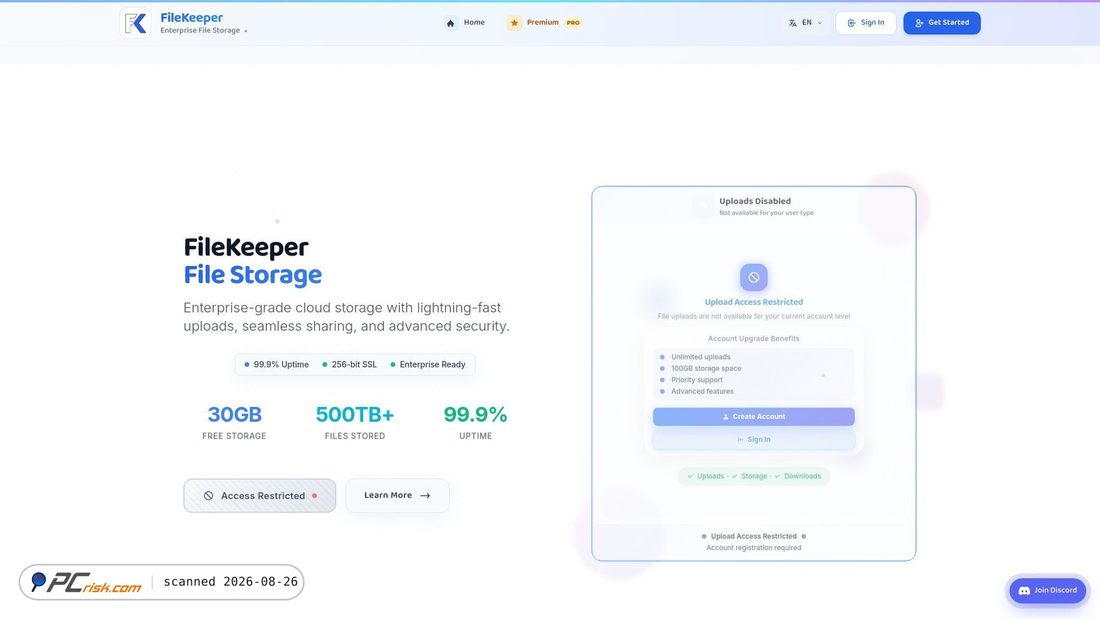Click the Uploads Disabled heading
The height and width of the screenshot is (619, 1100).
755,201
